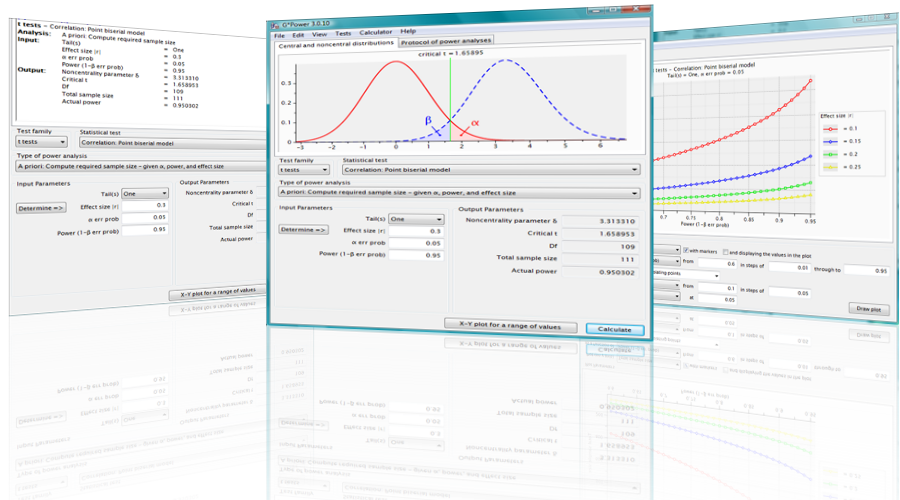This screenshot has width=900, height=500.
Task: Click yellow '= 0.25' legend swatch in right window
Action: (x=830, y=167)
